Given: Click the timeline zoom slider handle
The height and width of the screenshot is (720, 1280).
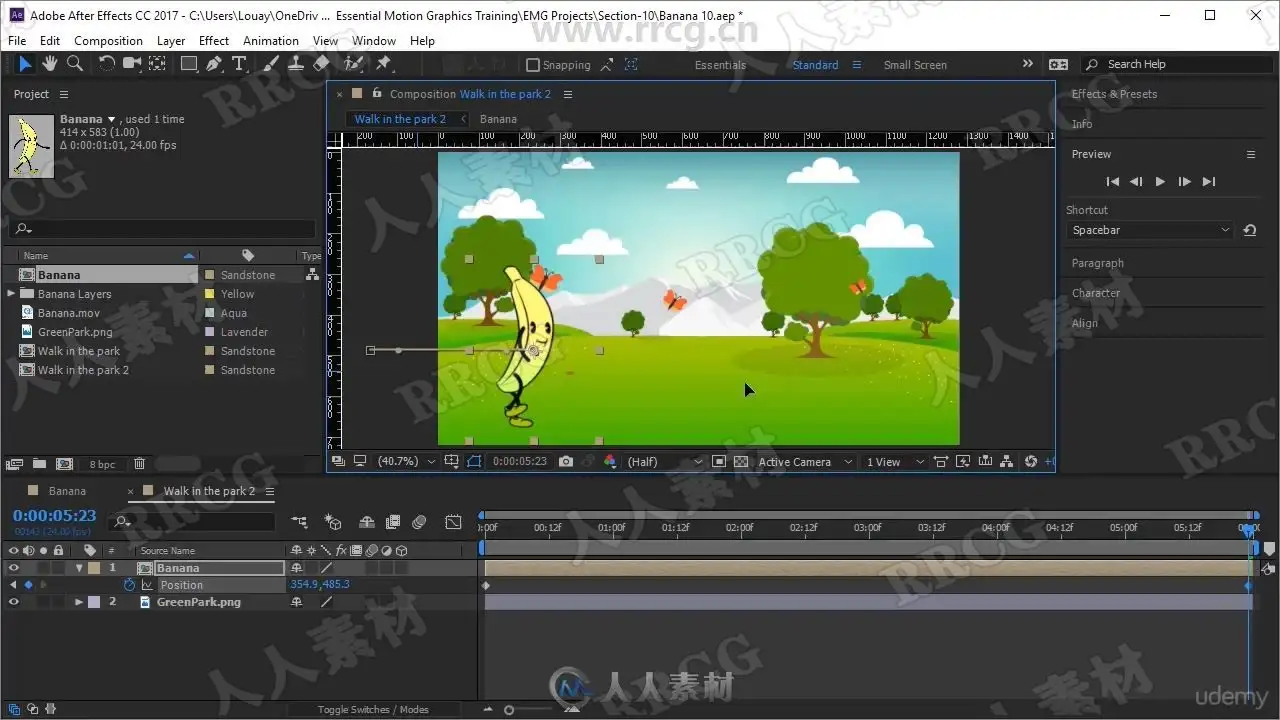Looking at the screenshot, I should (x=509, y=710).
